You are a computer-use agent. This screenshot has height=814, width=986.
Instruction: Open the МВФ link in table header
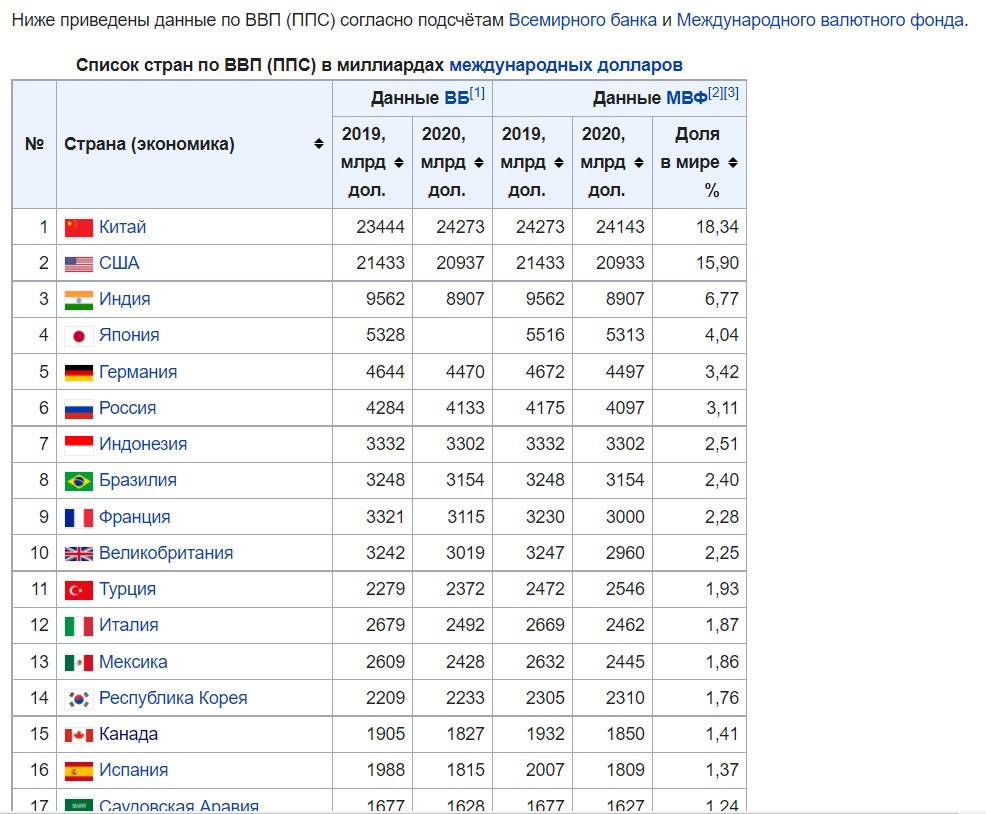[687, 98]
